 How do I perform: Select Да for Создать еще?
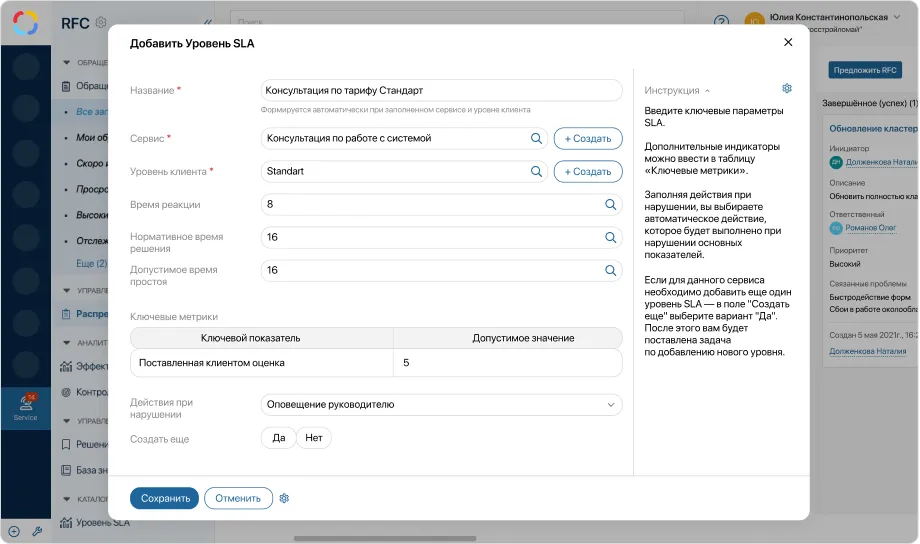coord(279,438)
